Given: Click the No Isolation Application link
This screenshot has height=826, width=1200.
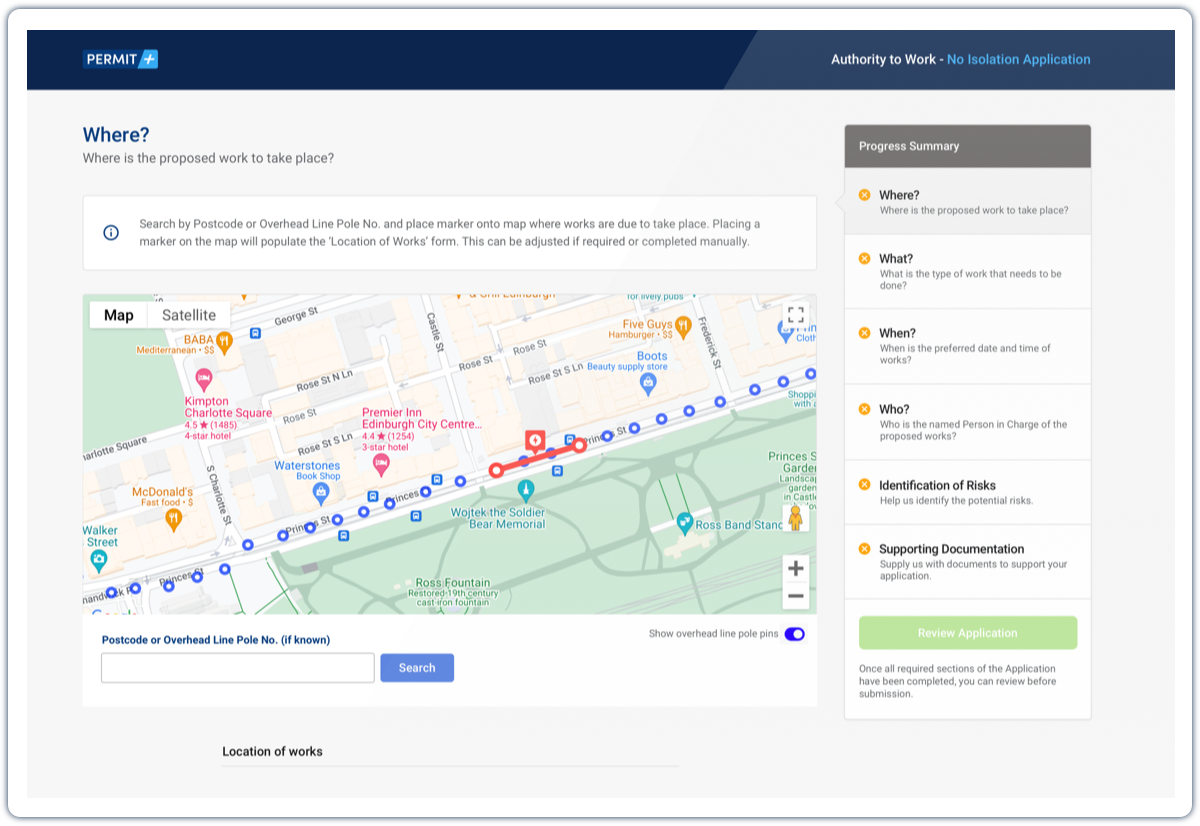Looking at the screenshot, I should click(1019, 60).
